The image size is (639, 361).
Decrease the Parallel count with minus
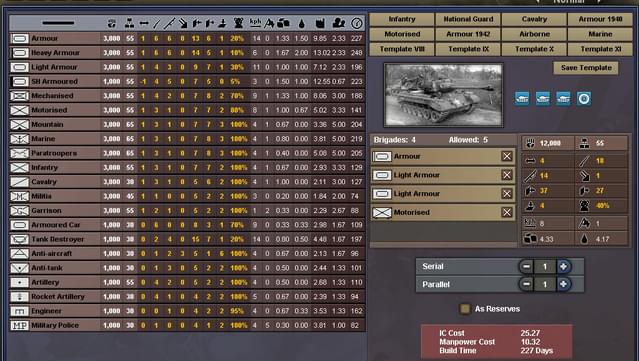coord(526,284)
